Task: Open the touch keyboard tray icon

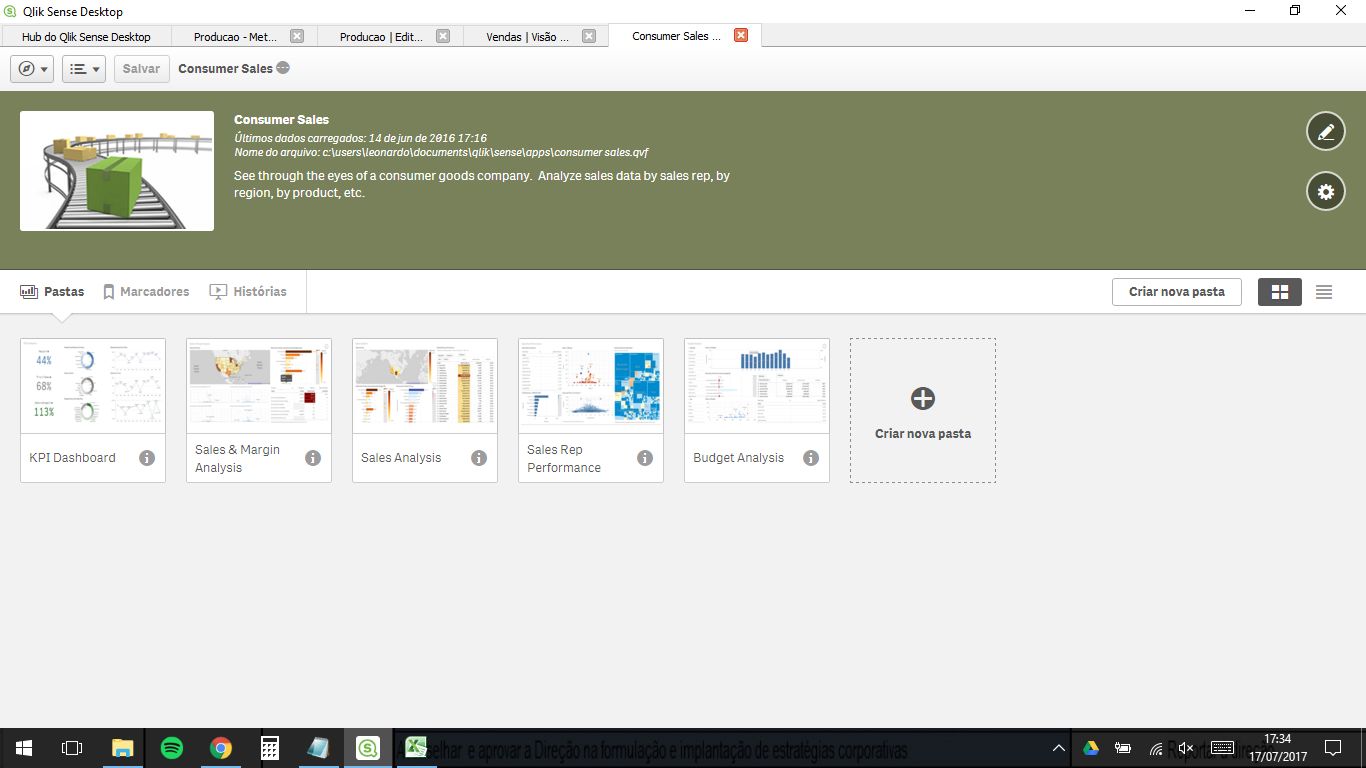Action: pyautogui.click(x=1222, y=748)
